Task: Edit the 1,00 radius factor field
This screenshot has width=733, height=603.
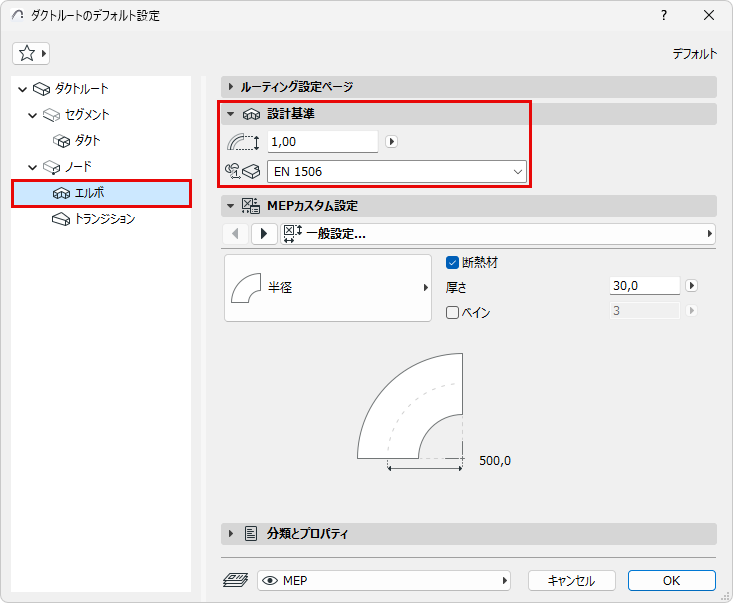Action: tap(323, 142)
